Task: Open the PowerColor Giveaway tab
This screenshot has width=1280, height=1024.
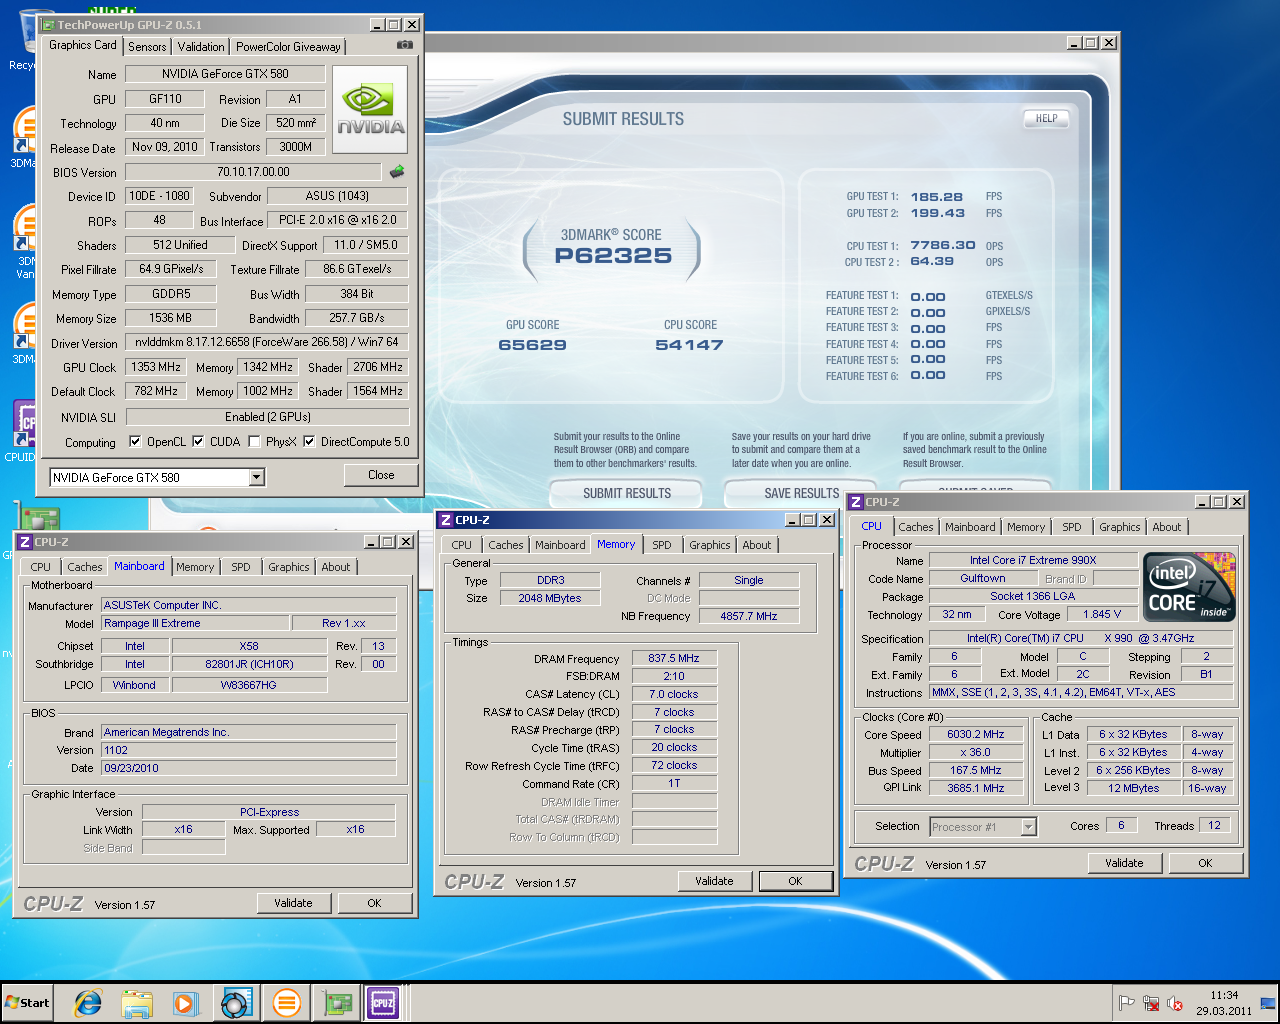Action: pyautogui.click(x=288, y=46)
